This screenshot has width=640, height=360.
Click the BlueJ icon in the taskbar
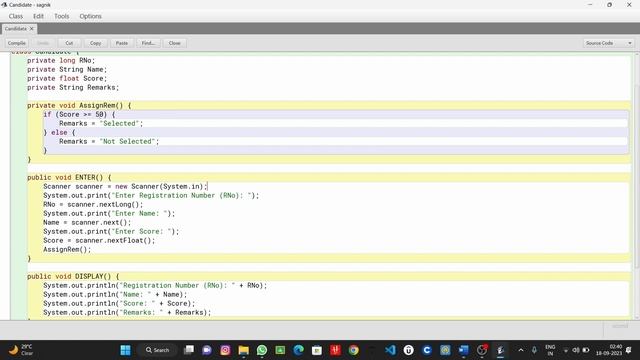pyautogui.click(x=500, y=350)
